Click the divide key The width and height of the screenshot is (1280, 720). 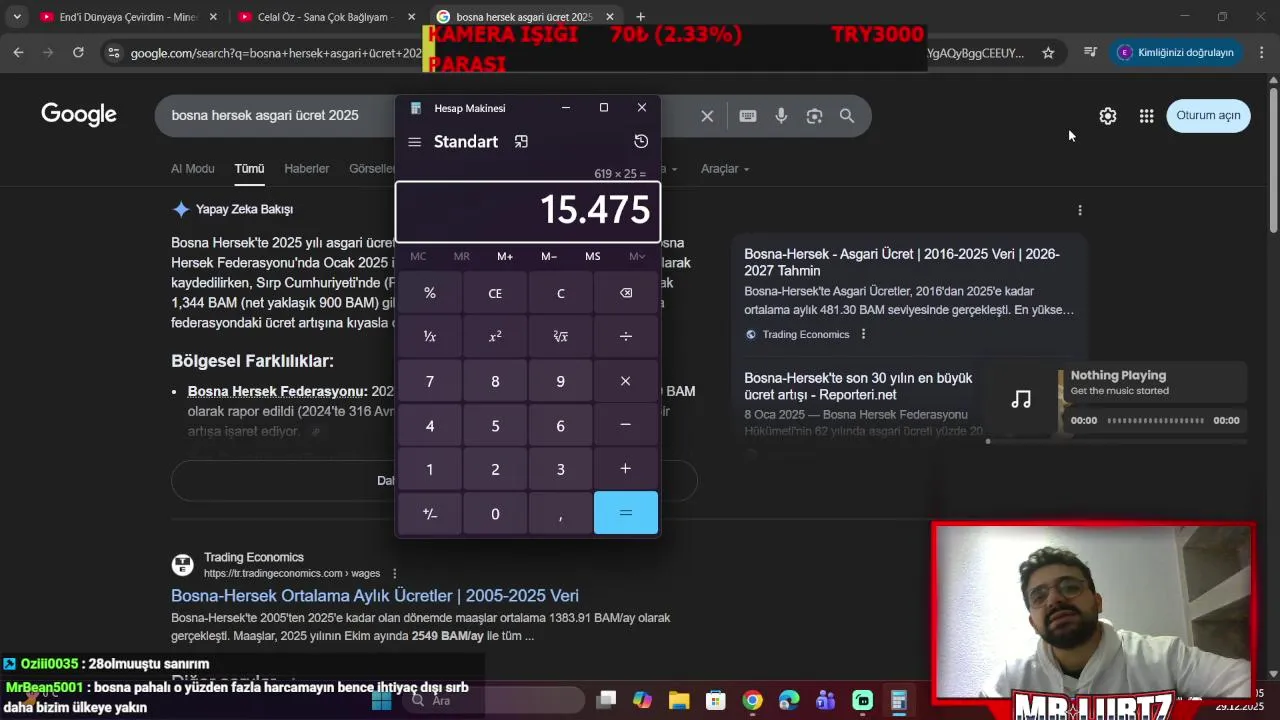[x=626, y=337]
